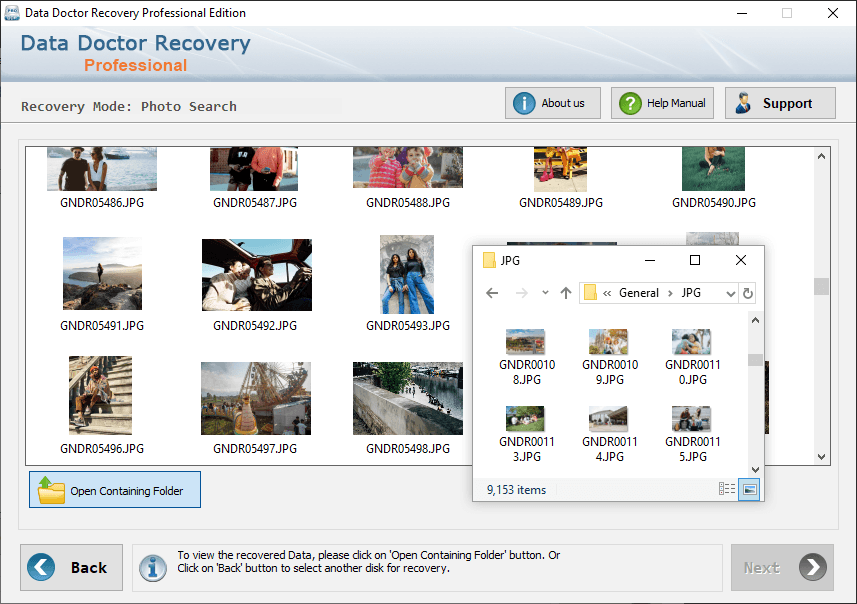Select GNDR00109.JPG in explorer

609,357
